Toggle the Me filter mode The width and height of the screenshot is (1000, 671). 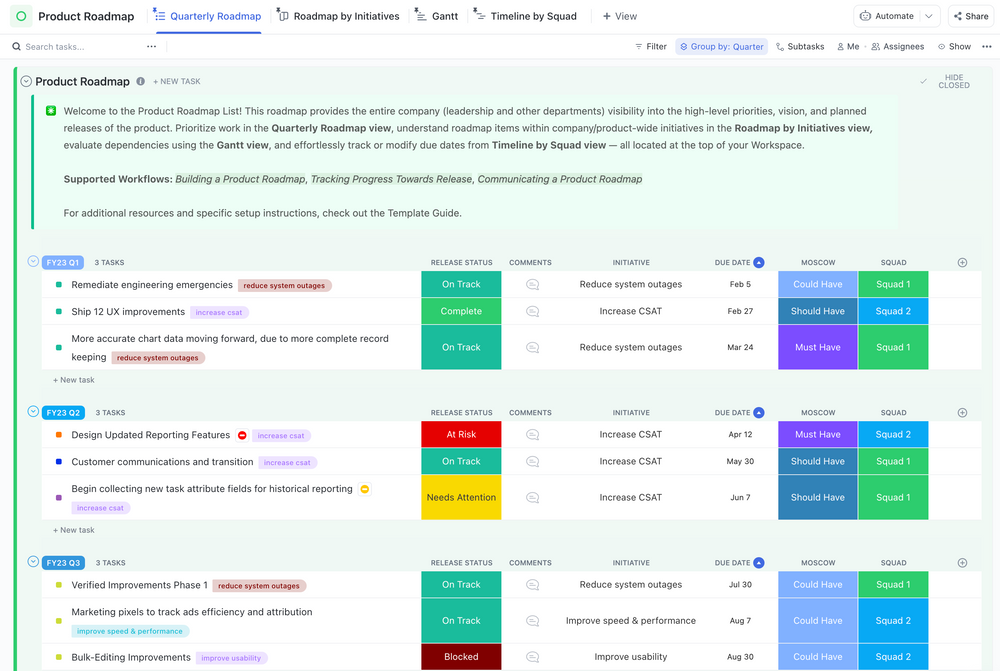click(848, 46)
